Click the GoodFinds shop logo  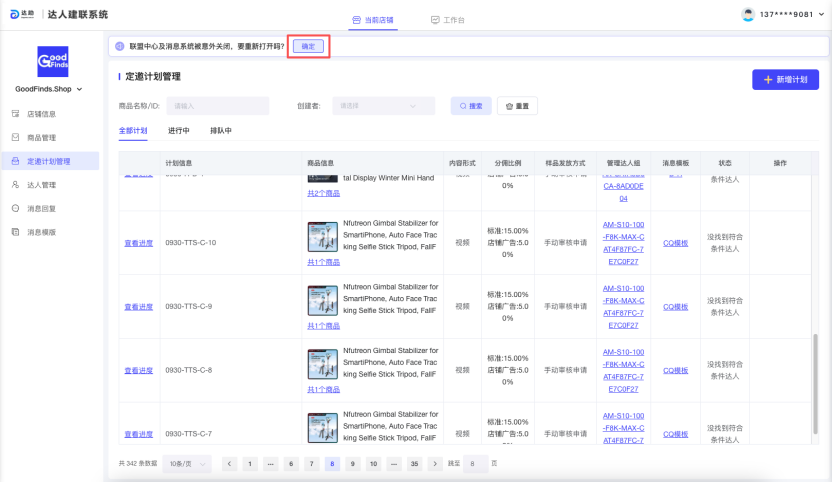[x=52, y=62]
